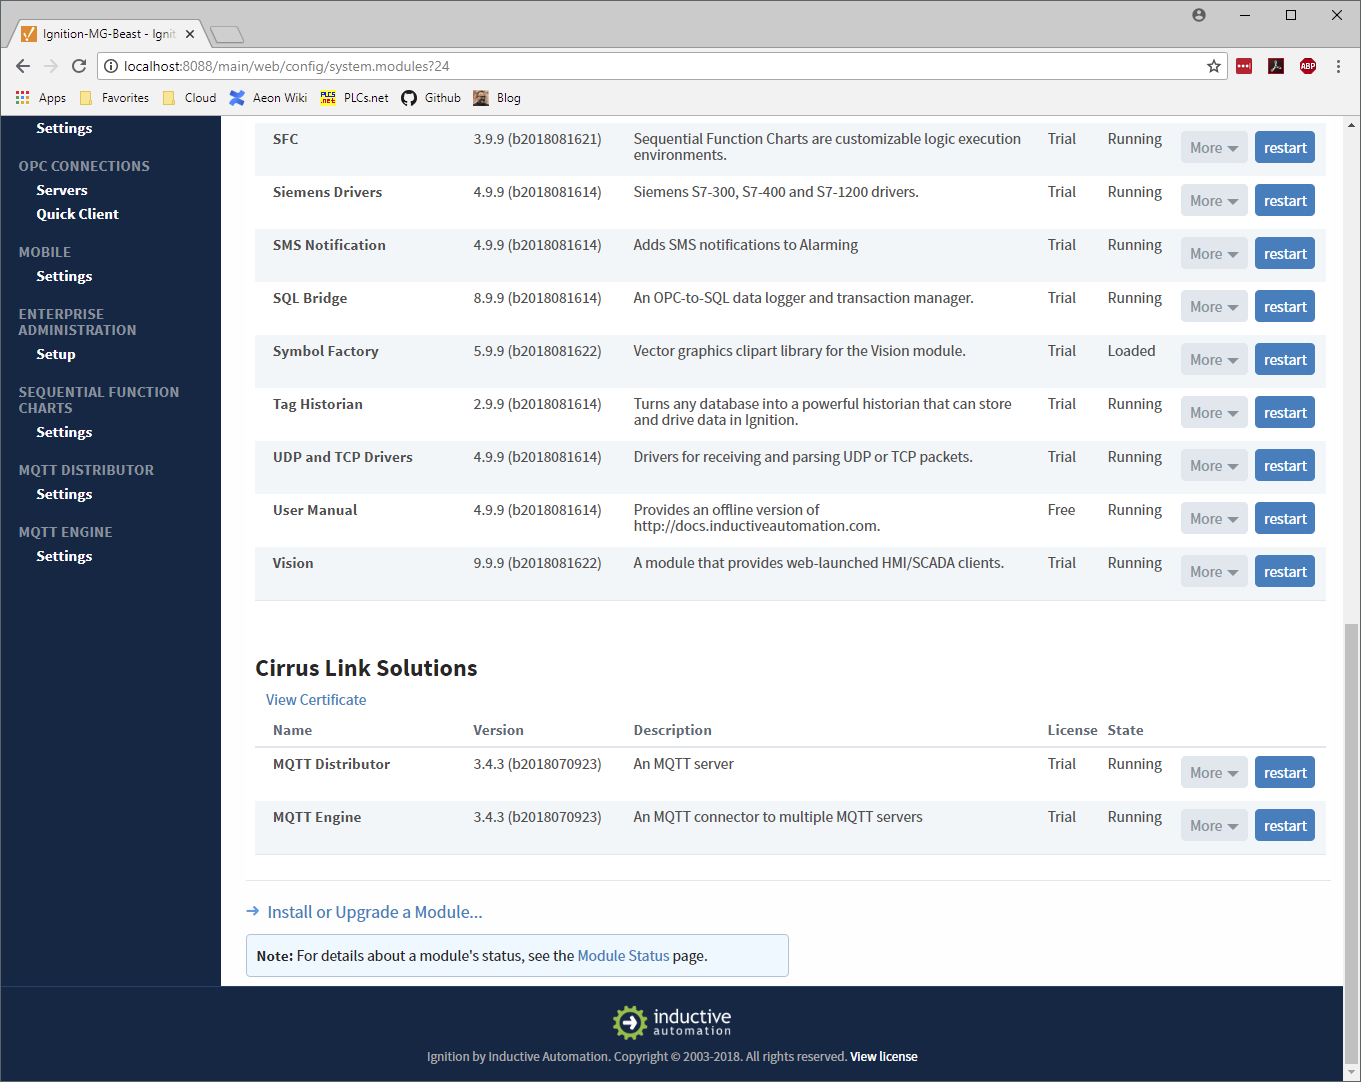
Task: Expand the More dropdown for SQL Bridge
Action: click(1214, 307)
